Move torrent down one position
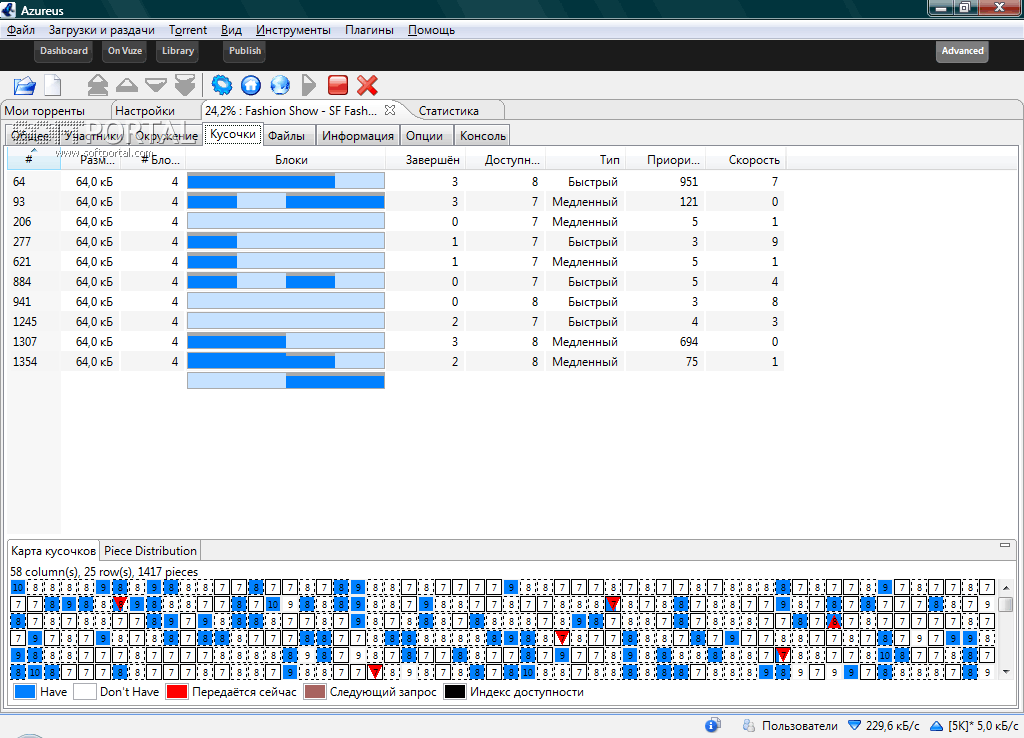This screenshot has height=738, width=1024. 156,85
